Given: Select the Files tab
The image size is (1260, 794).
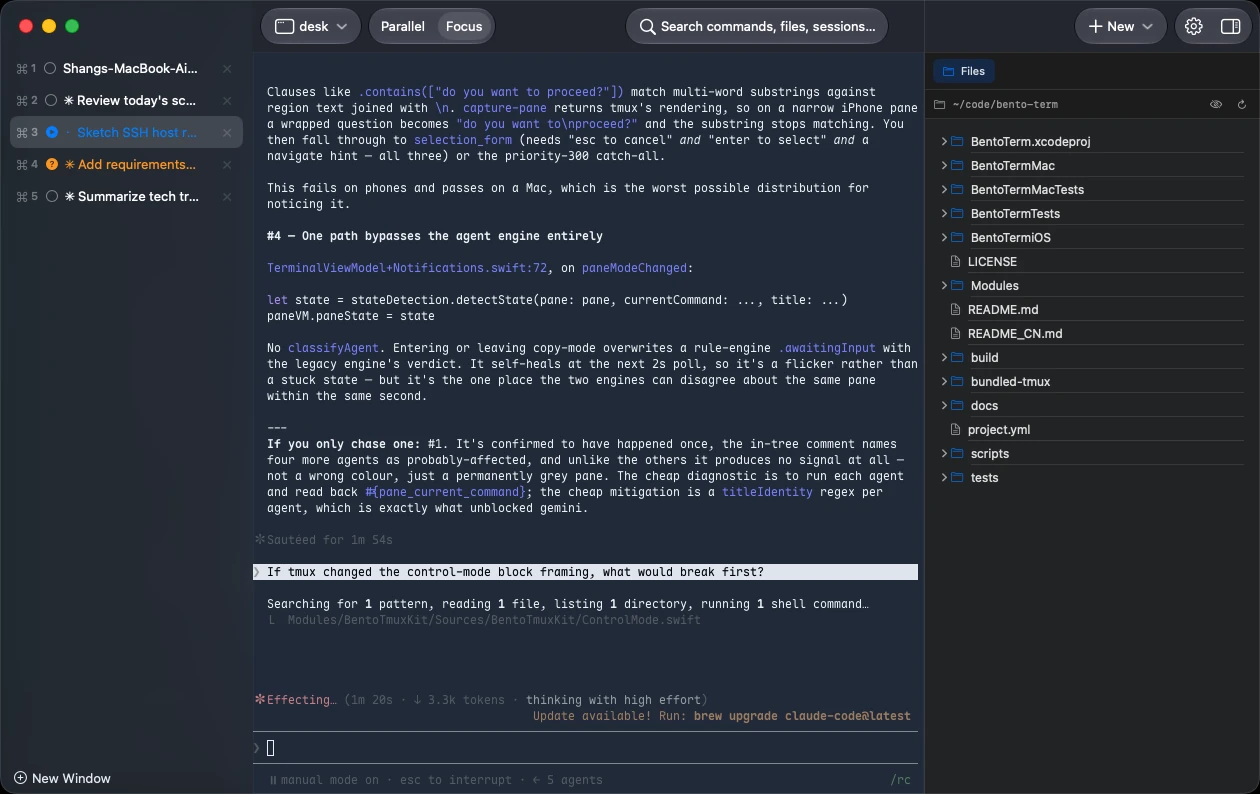Looking at the screenshot, I should click(x=964, y=71).
